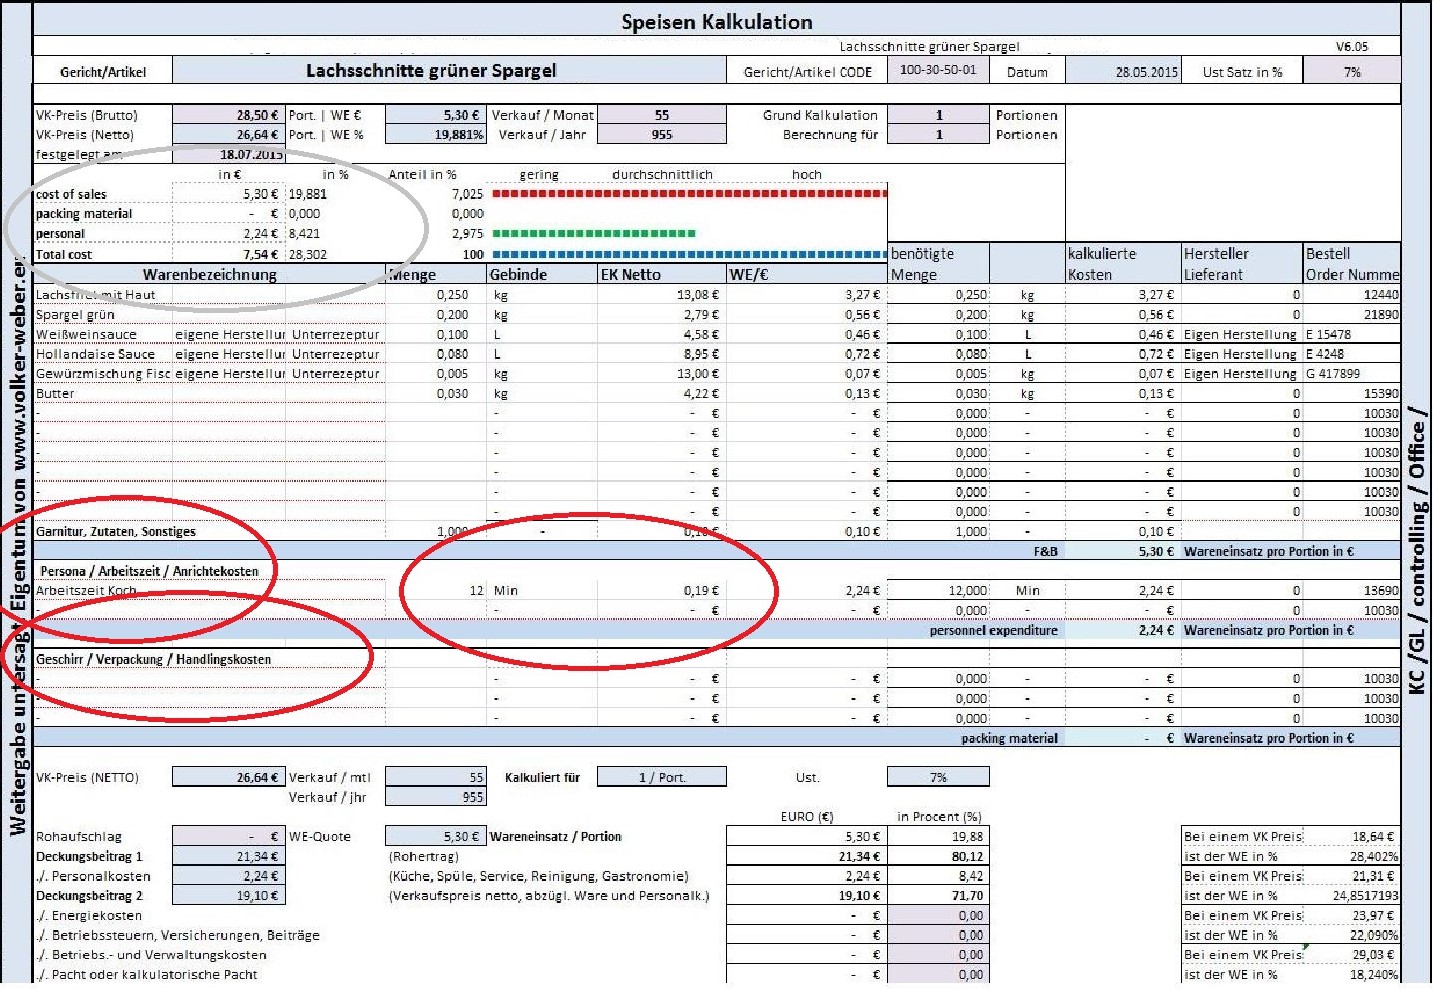
Task: Click the Rohaufschlag value cell
Action: [229, 837]
